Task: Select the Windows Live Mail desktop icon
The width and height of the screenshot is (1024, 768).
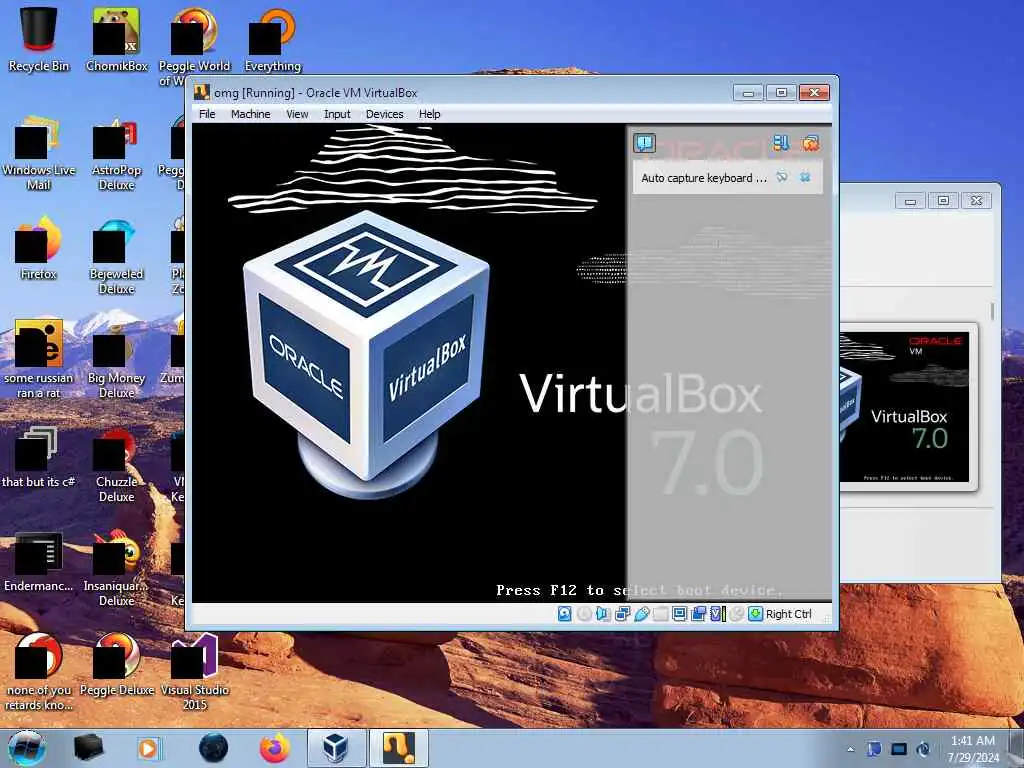Action: point(39,153)
